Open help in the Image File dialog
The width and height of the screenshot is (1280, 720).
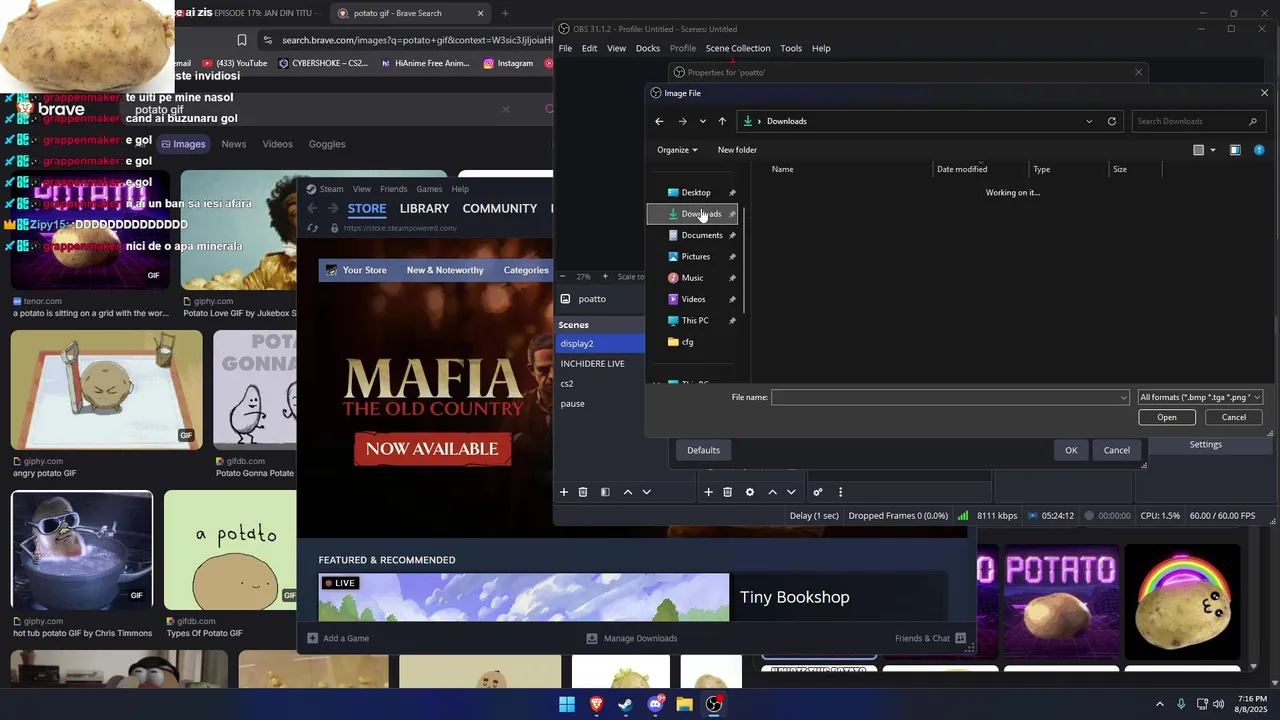tap(1259, 150)
